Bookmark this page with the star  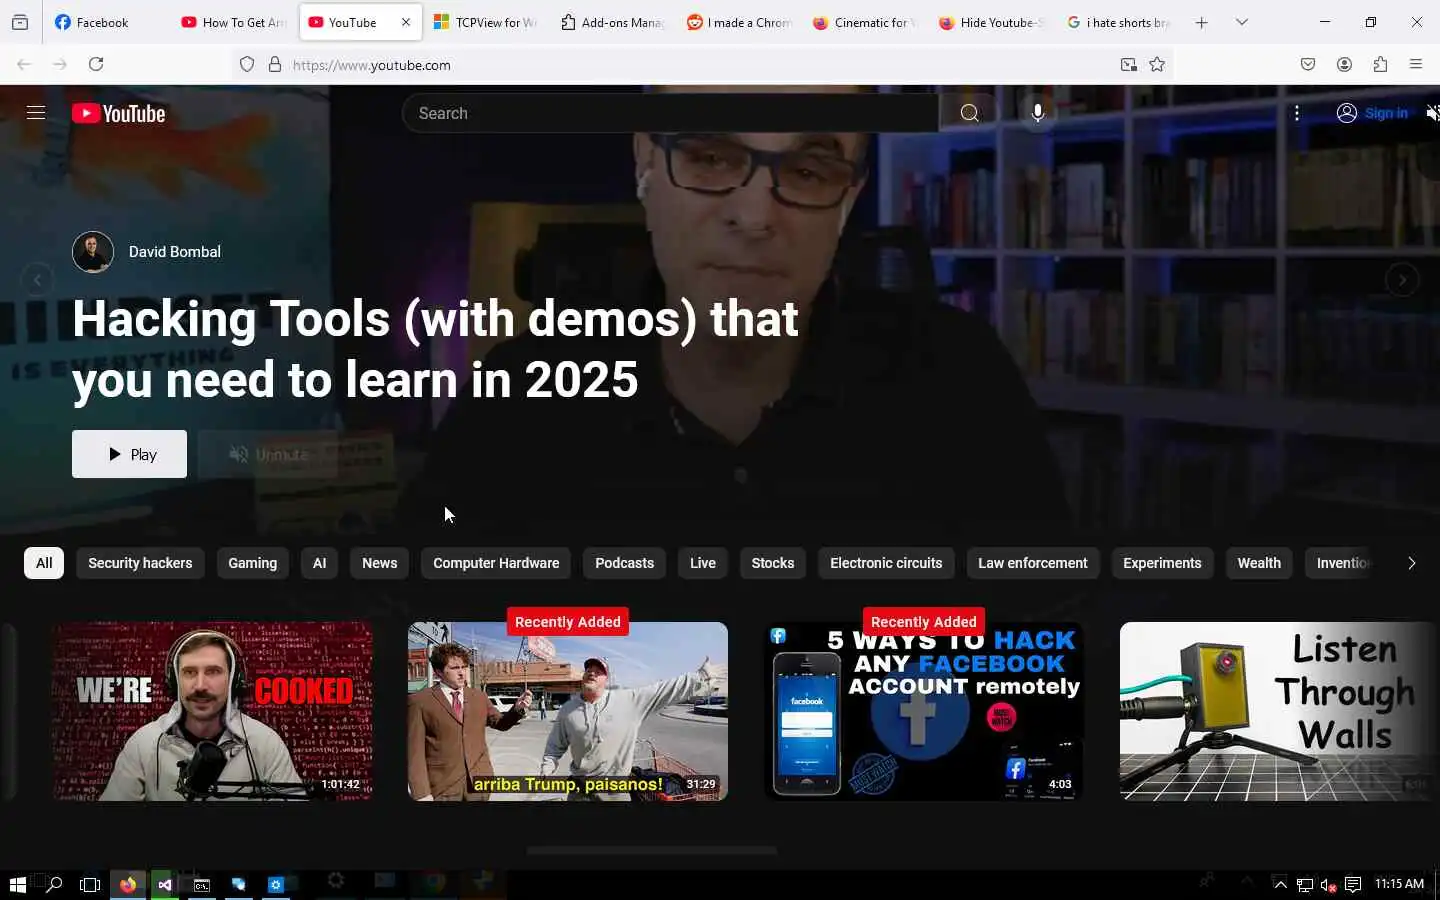point(1157,65)
